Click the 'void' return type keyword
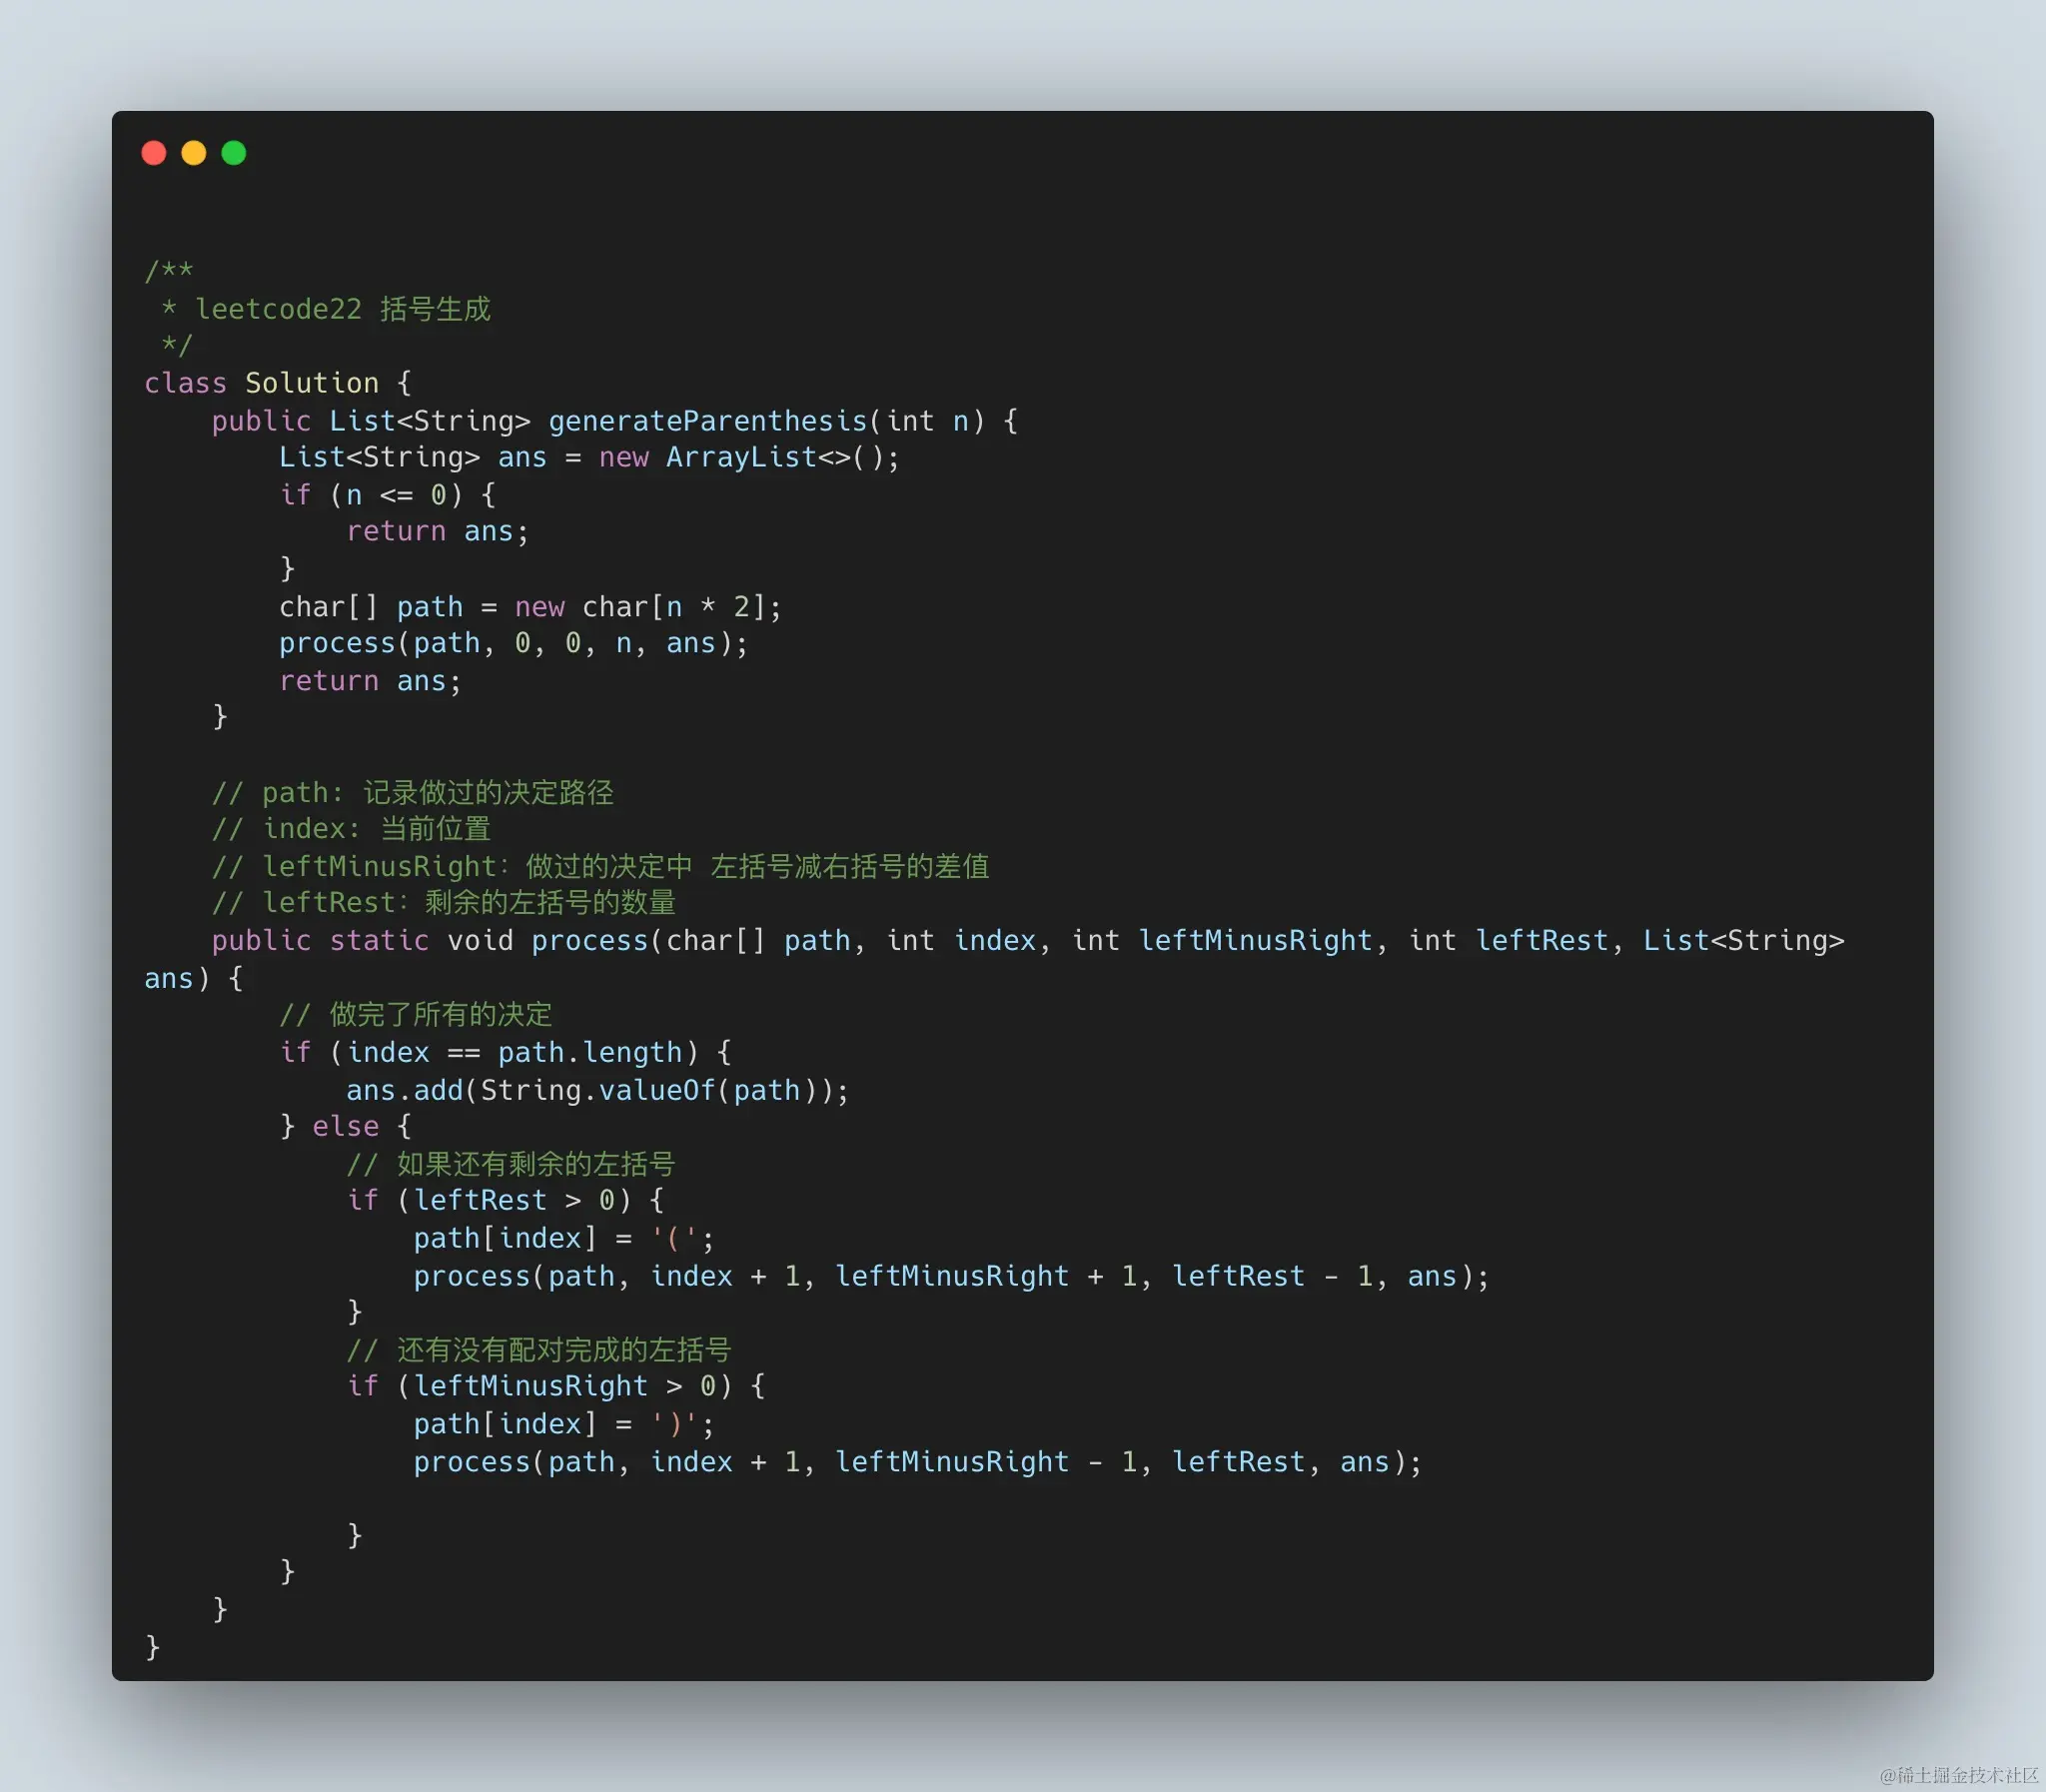2046x1792 pixels. pyautogui.click(x=479, y=940)
